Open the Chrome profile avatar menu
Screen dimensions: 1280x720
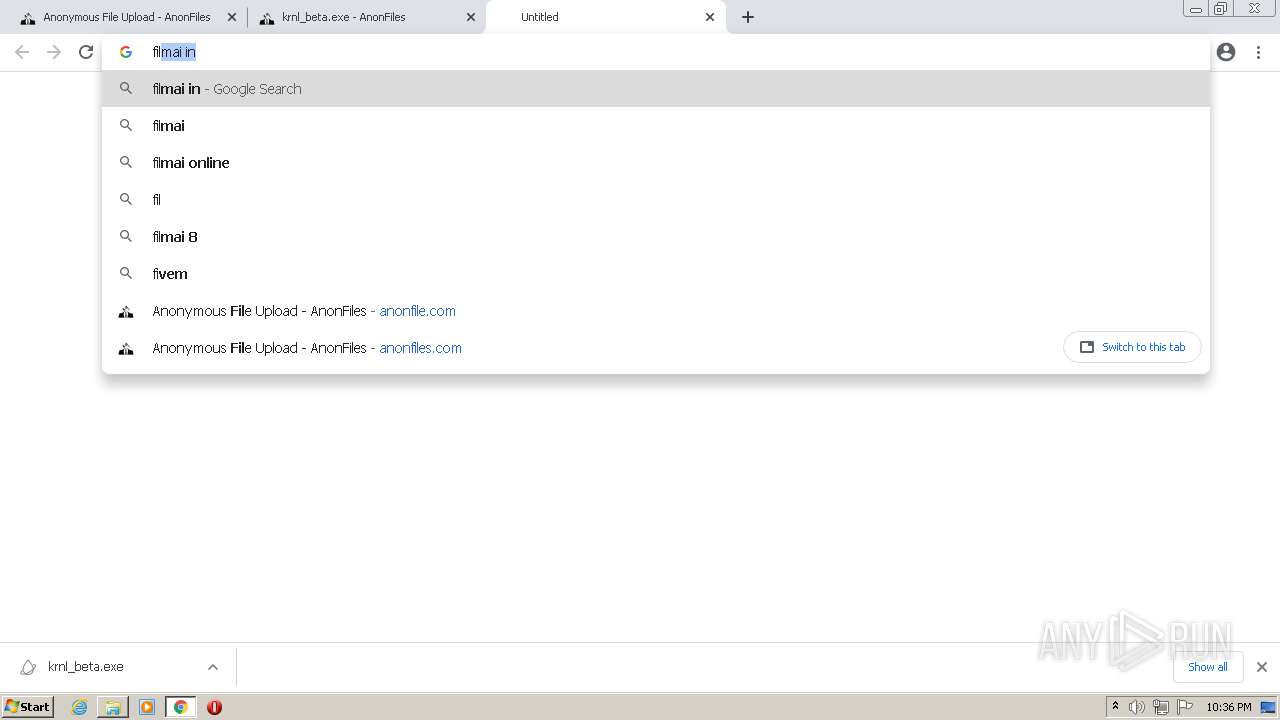1226,52
